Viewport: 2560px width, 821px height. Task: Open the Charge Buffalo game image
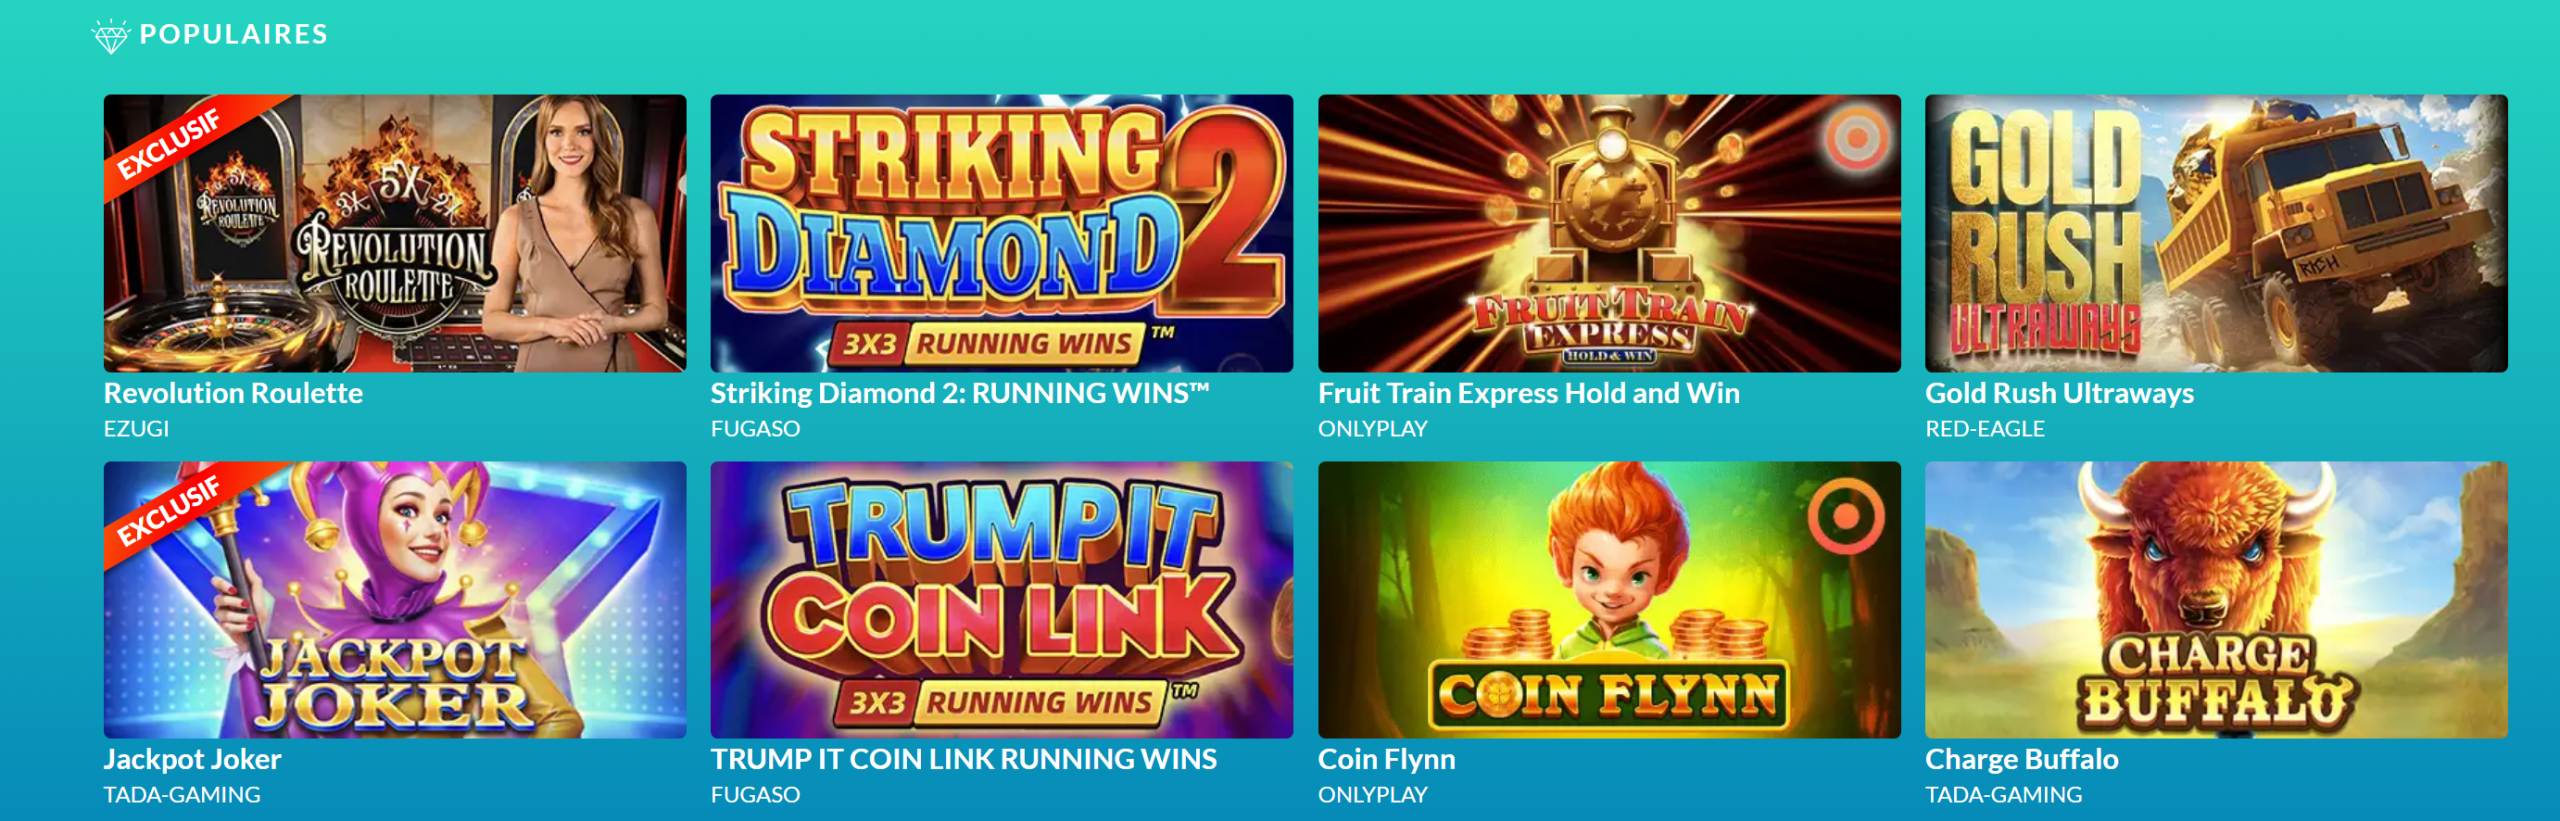2216,600
